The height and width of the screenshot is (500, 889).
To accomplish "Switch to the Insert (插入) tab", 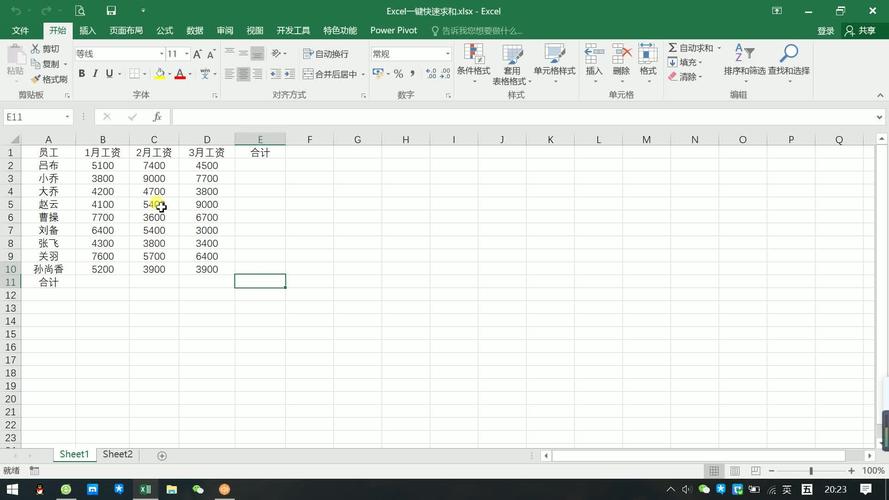I will click(x=87, y=31).
